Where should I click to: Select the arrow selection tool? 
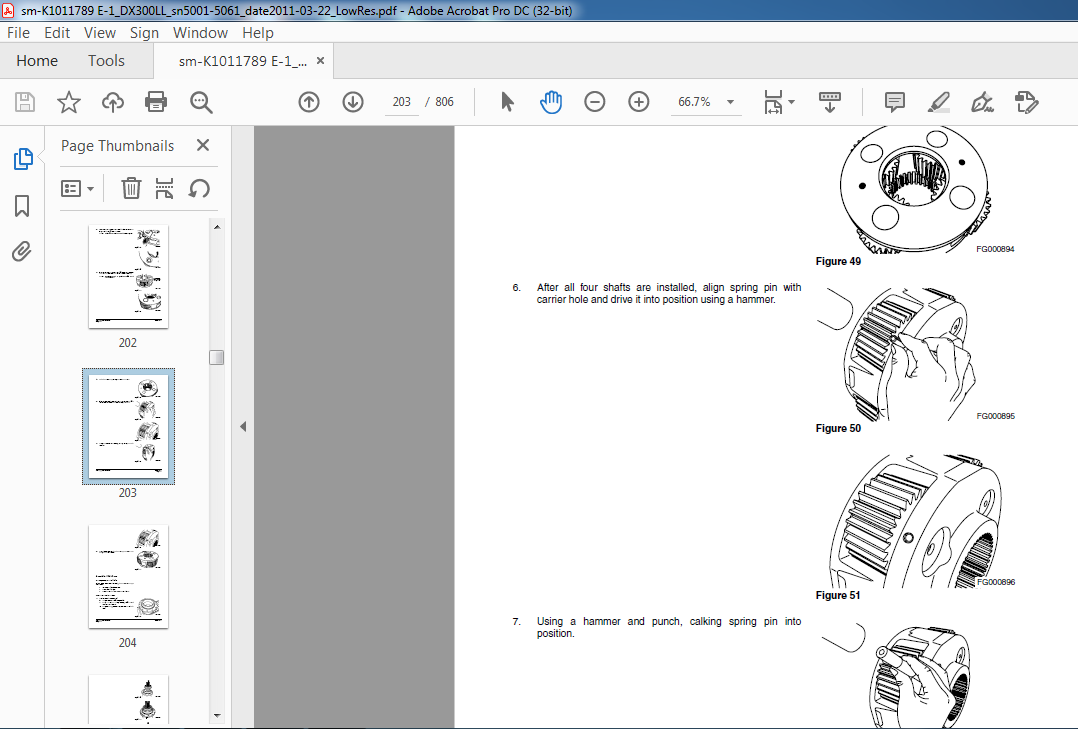507,102
